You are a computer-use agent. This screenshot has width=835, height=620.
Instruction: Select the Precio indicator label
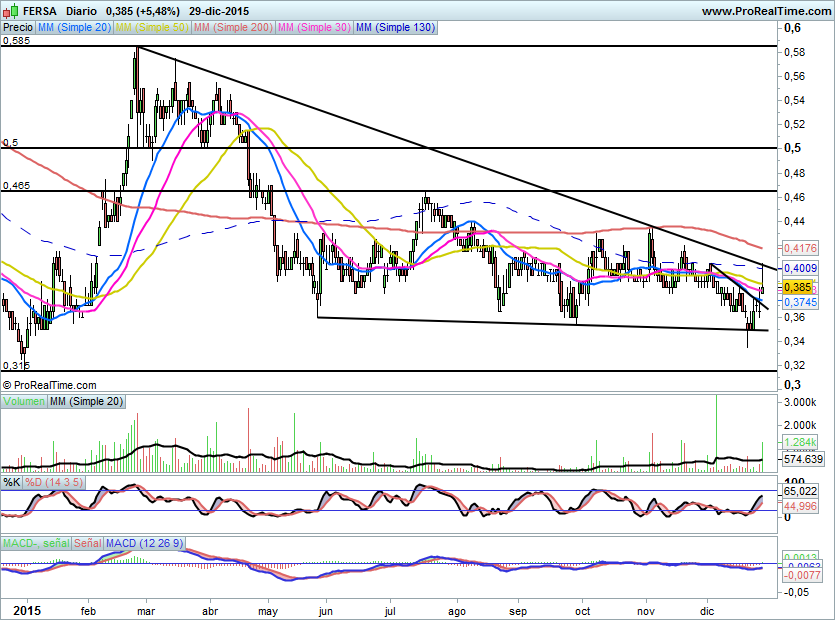click(x=16, y=28)
